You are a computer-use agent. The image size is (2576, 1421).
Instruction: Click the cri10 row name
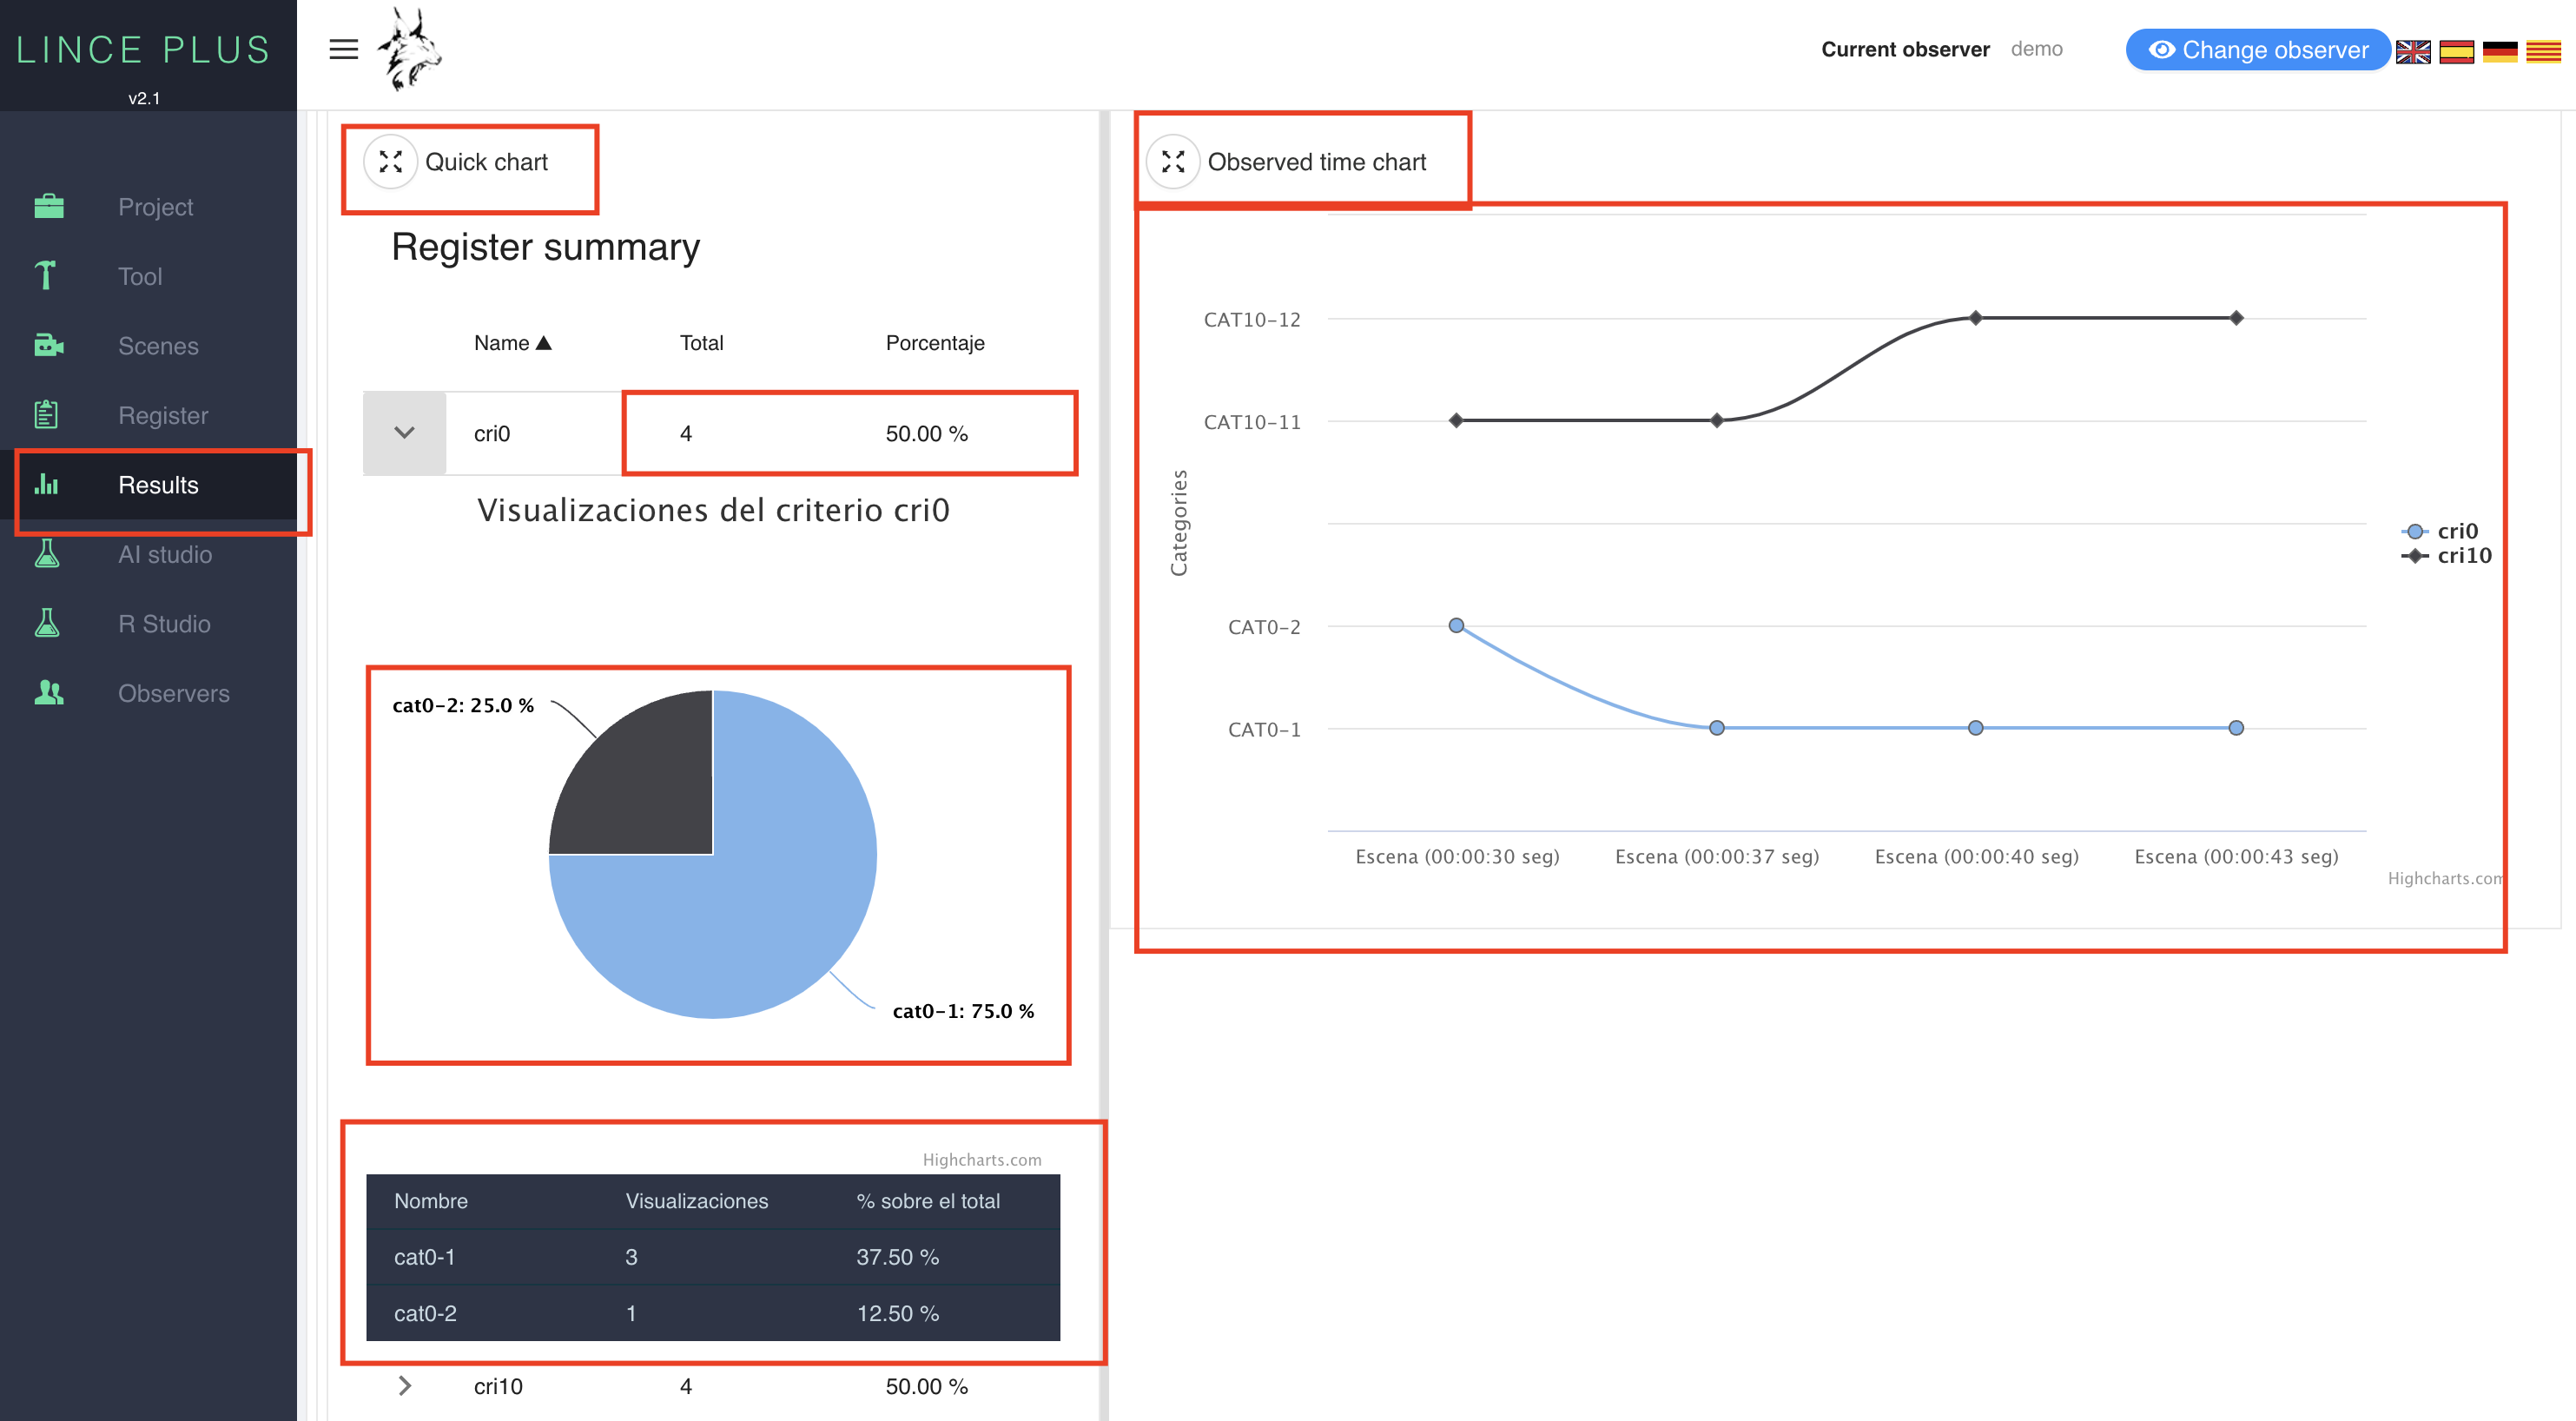[x=498, y=1386]
